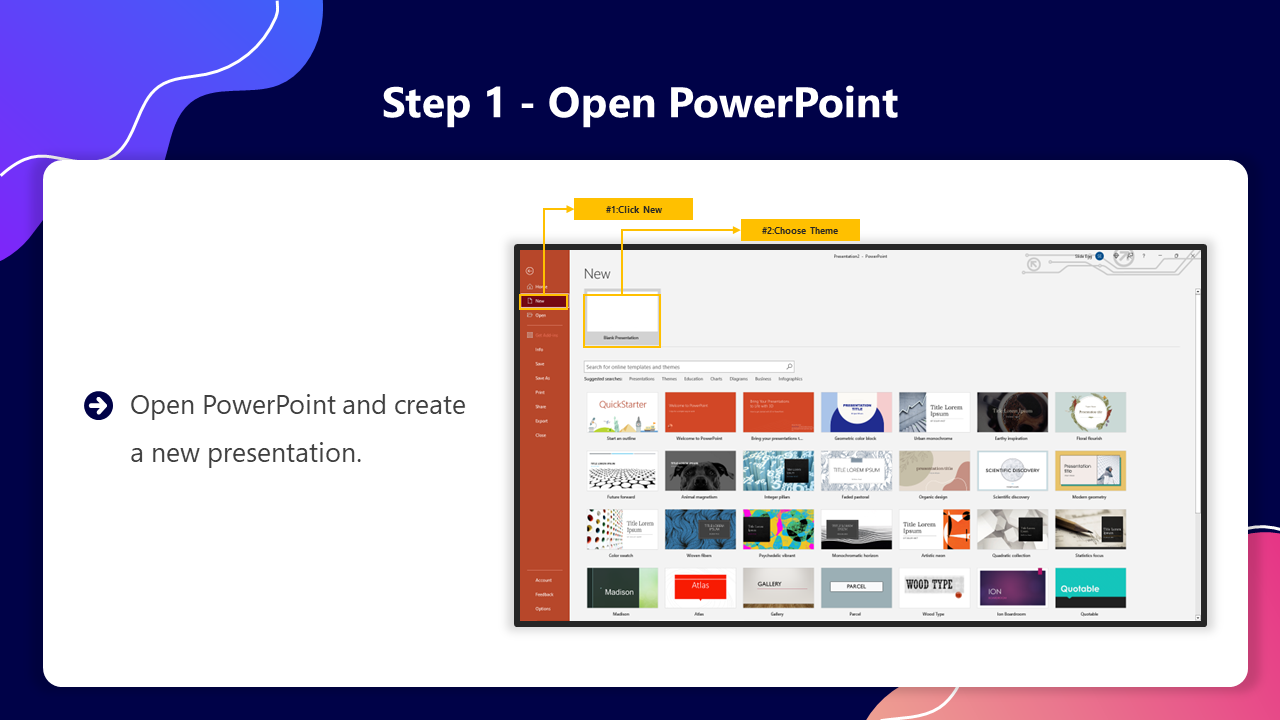Click the templates list vertical scrollbar

click(1199, 455)
